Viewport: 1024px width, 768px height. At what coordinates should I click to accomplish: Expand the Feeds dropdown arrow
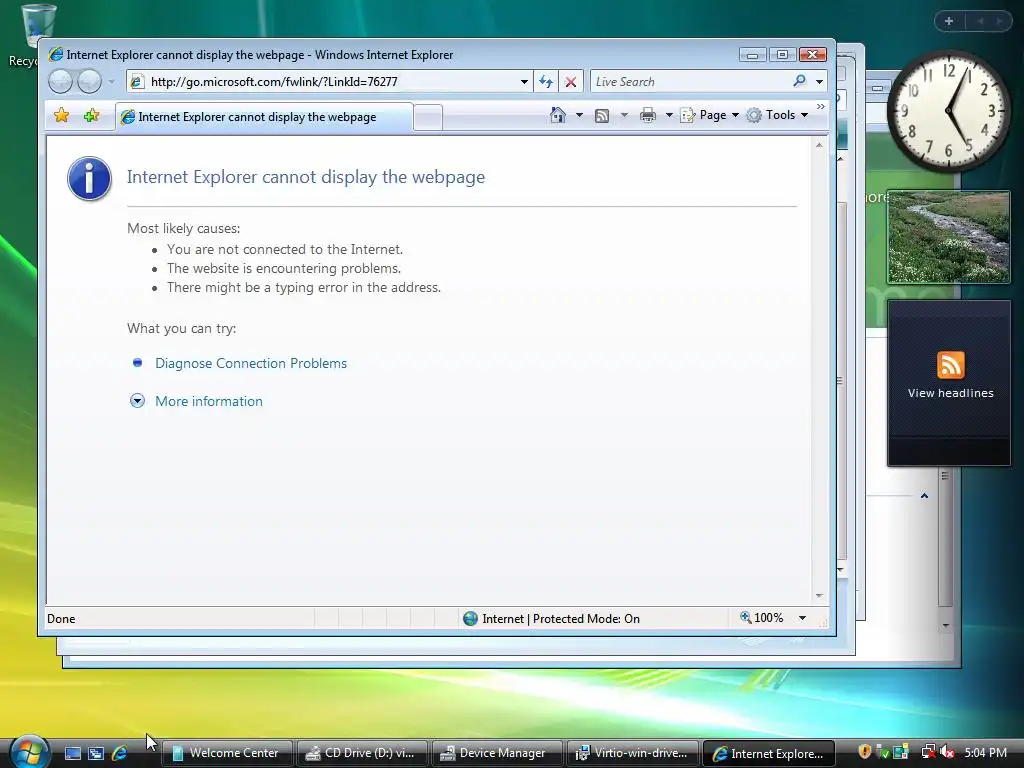click(x=624, y=115)
